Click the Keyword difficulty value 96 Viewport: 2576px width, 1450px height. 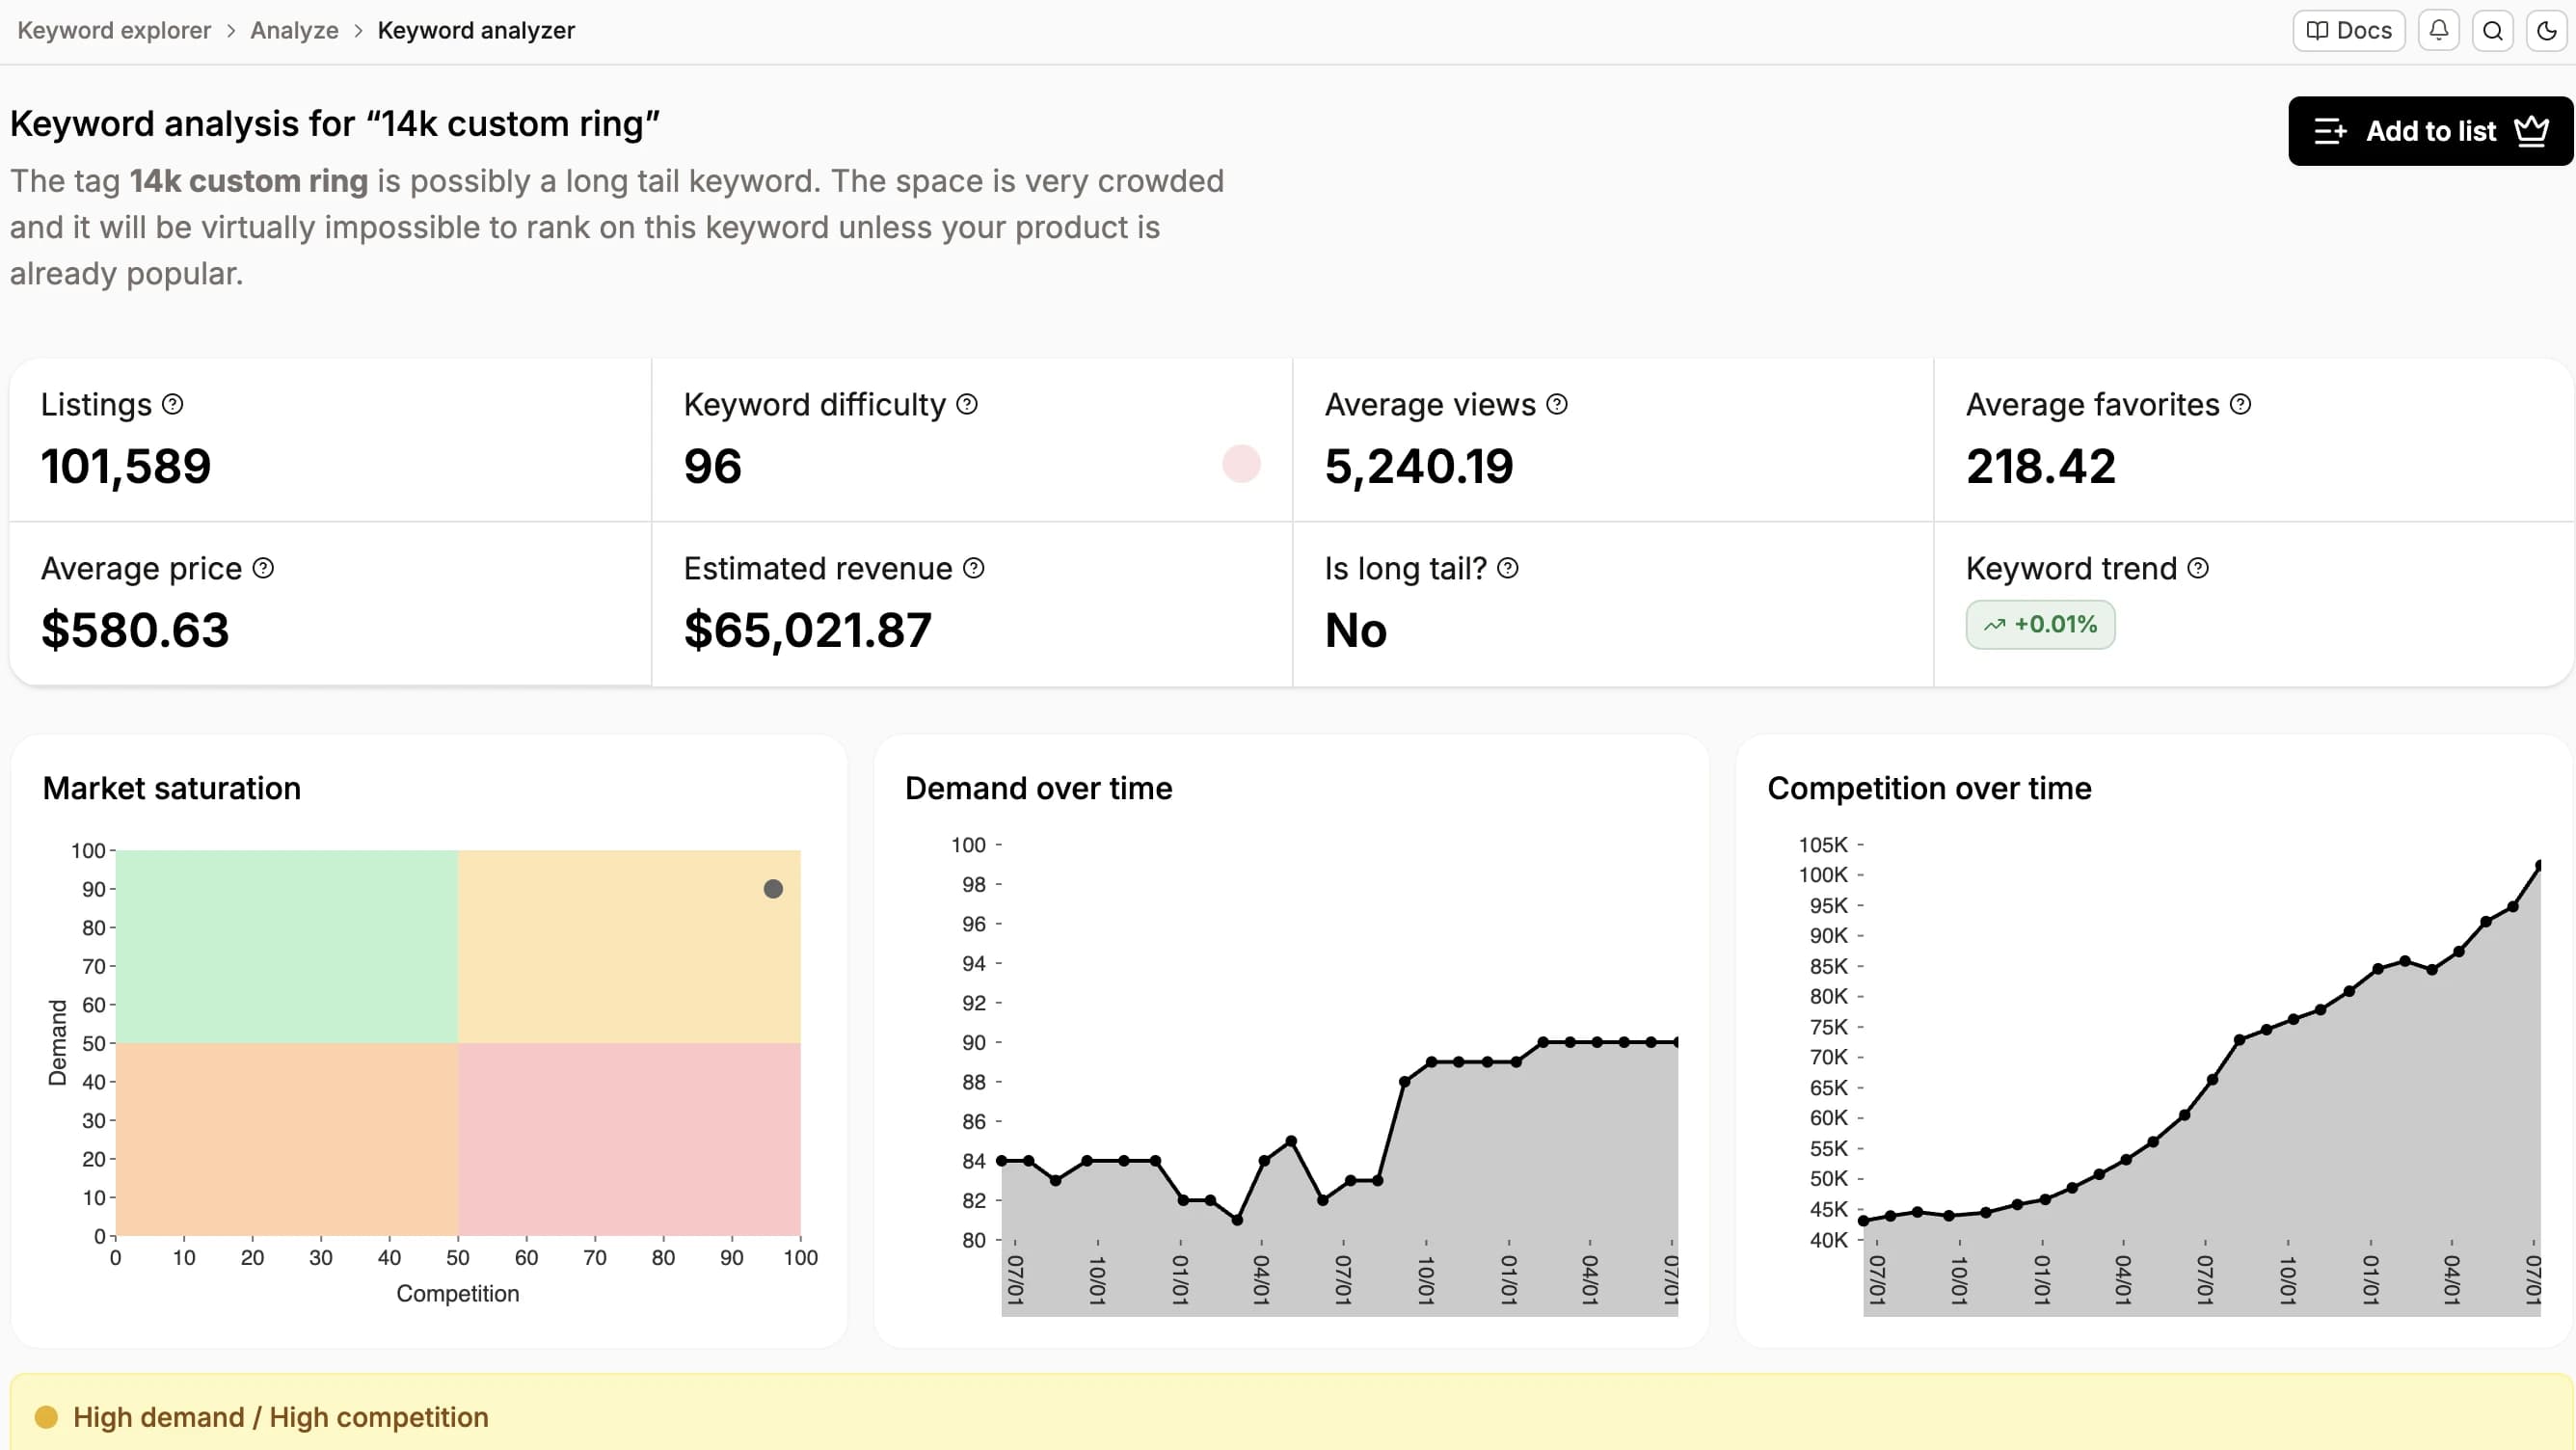(713, 466)
